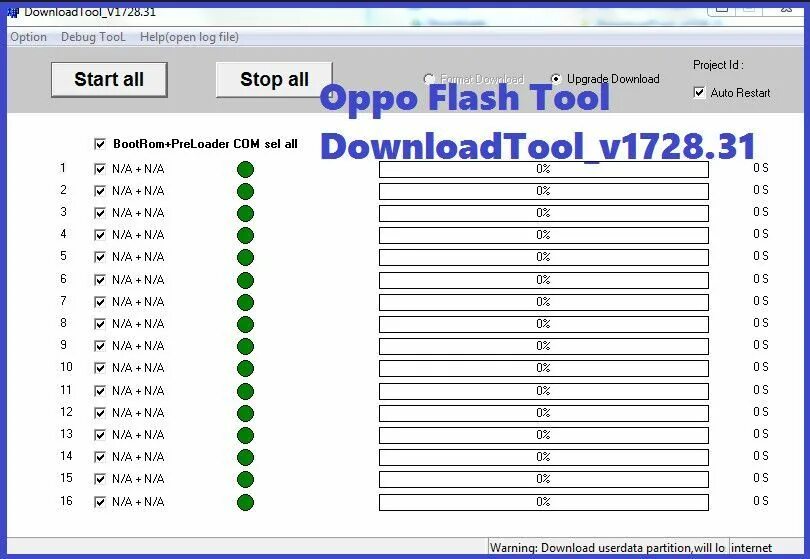Toggle the port 8 checkbox
Image resolution: width=810 pixels, height=559 pixels.
coord(100,324)
